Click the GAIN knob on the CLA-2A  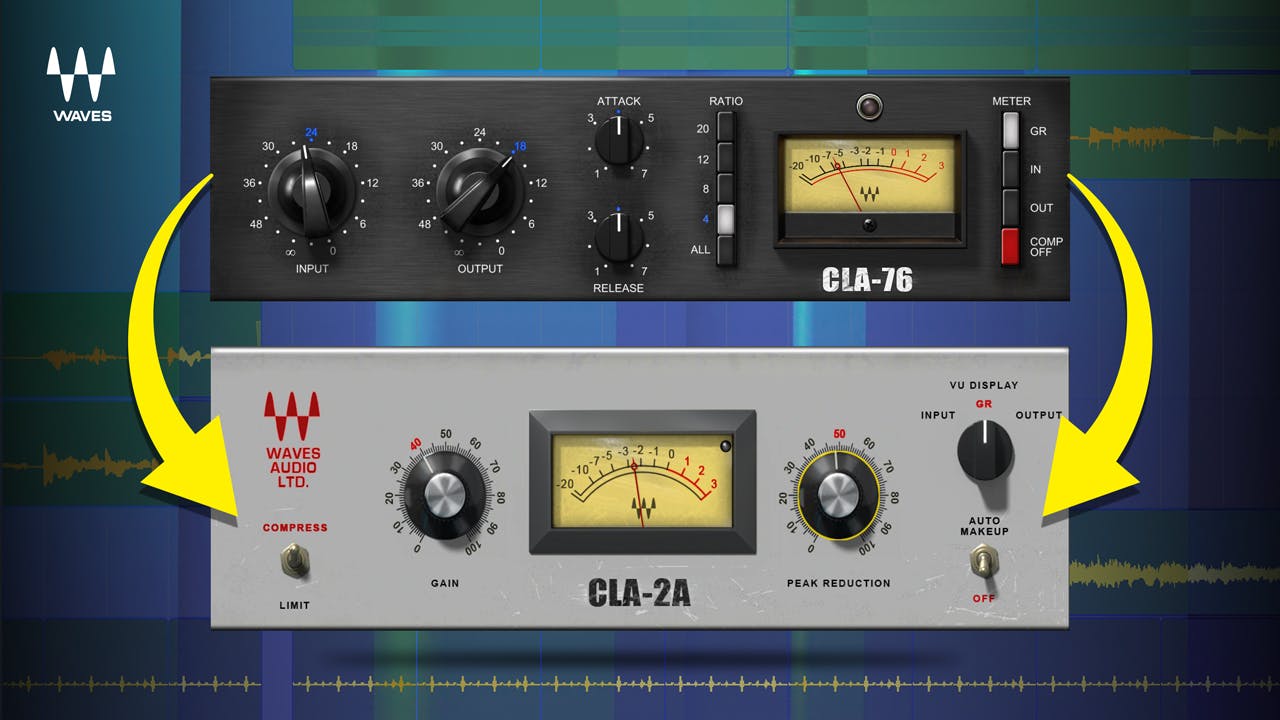(x=448, y=495)
